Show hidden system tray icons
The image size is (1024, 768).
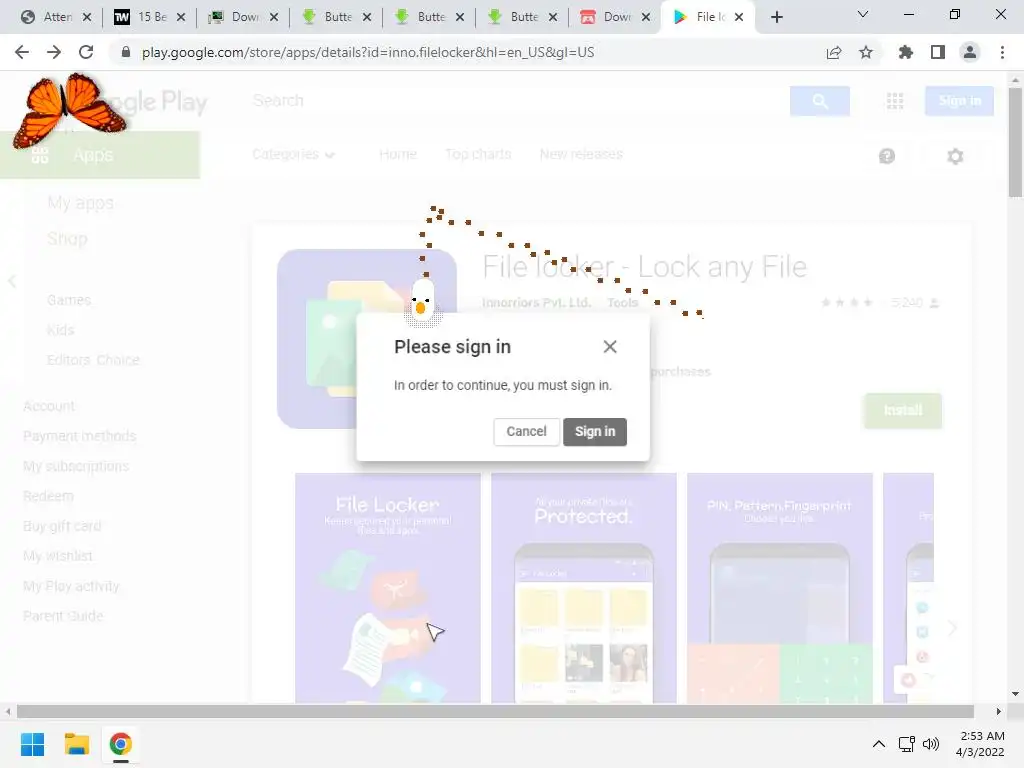[x=879, y=744]
